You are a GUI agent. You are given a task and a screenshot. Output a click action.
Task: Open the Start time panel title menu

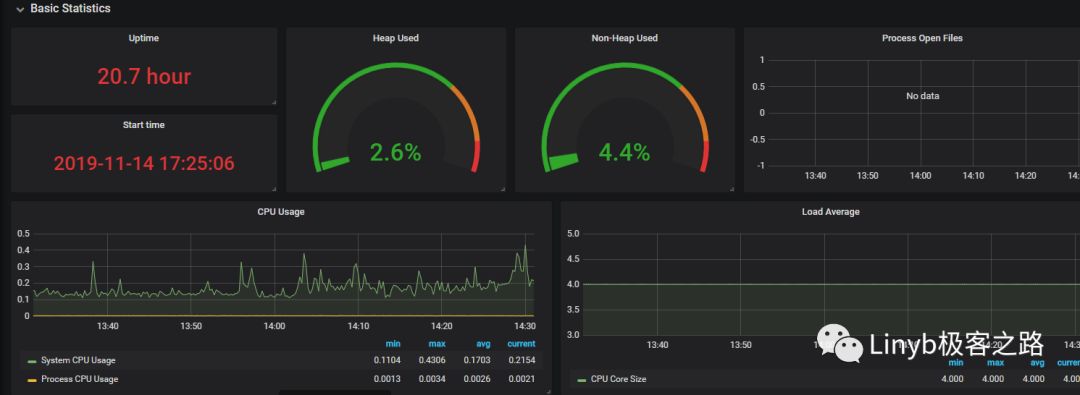[143, 125]
